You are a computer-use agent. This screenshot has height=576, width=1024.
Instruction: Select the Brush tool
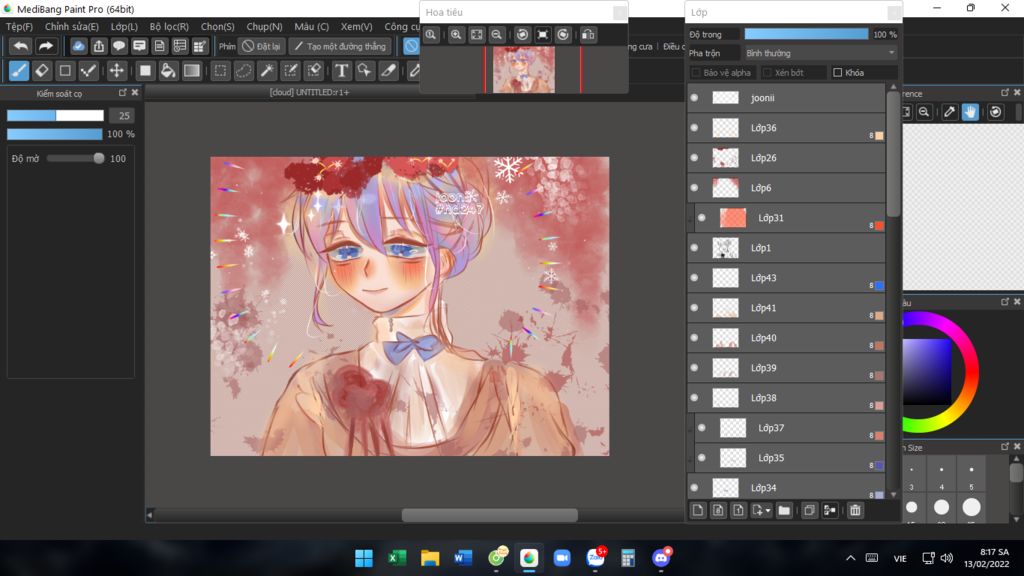19,71
